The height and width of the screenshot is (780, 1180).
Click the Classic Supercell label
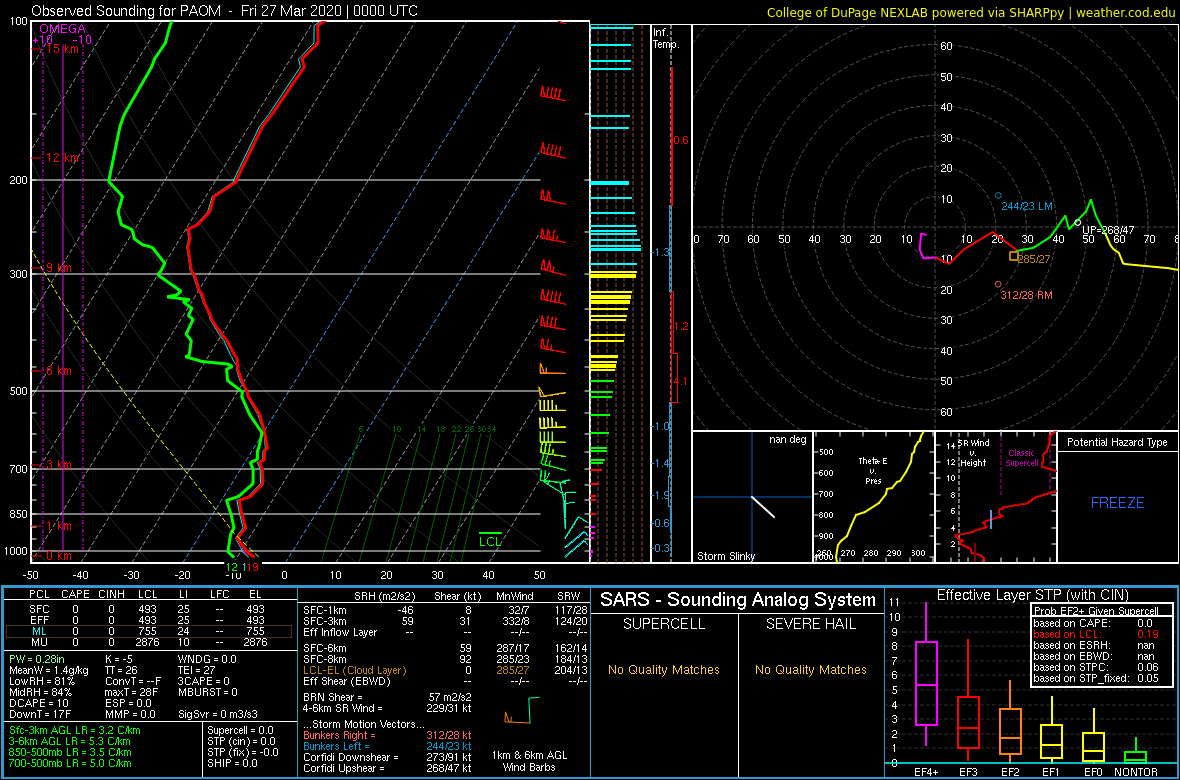pos(1020,459)
